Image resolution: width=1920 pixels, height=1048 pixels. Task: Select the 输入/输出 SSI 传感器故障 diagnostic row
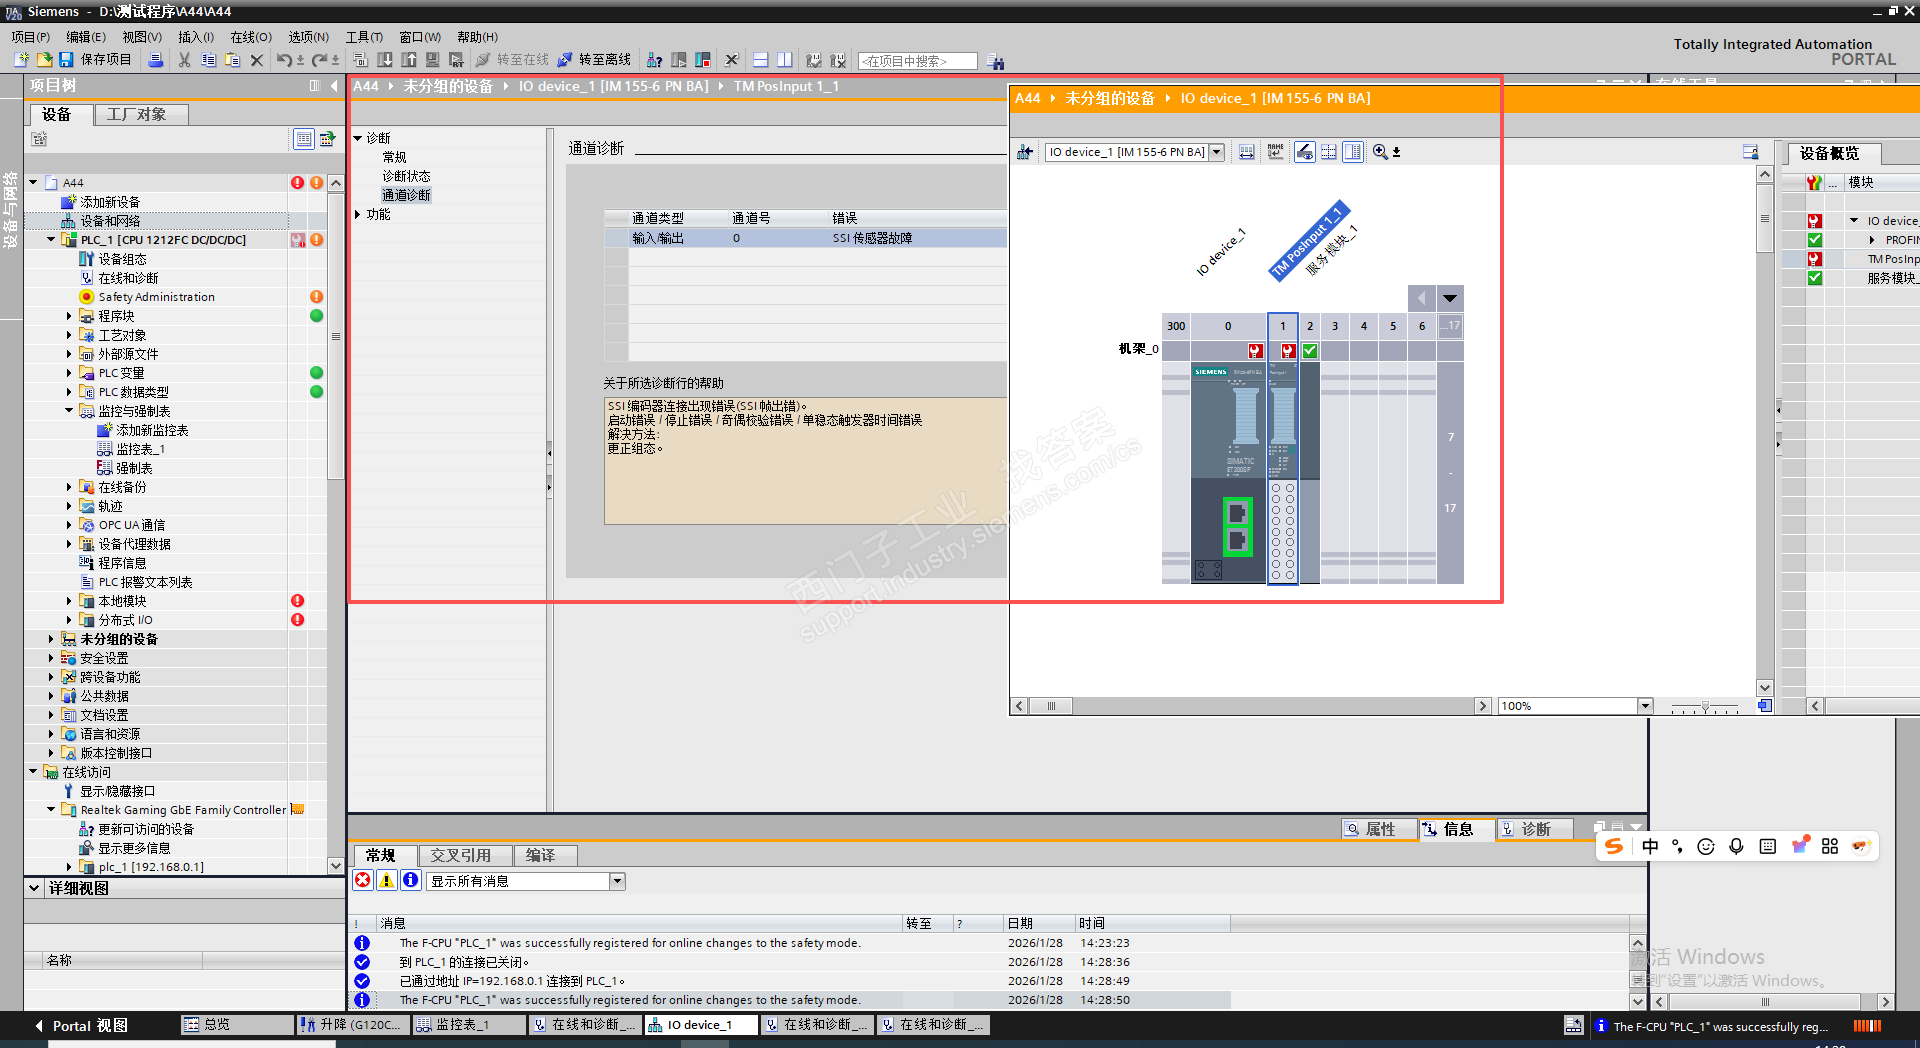805,238
